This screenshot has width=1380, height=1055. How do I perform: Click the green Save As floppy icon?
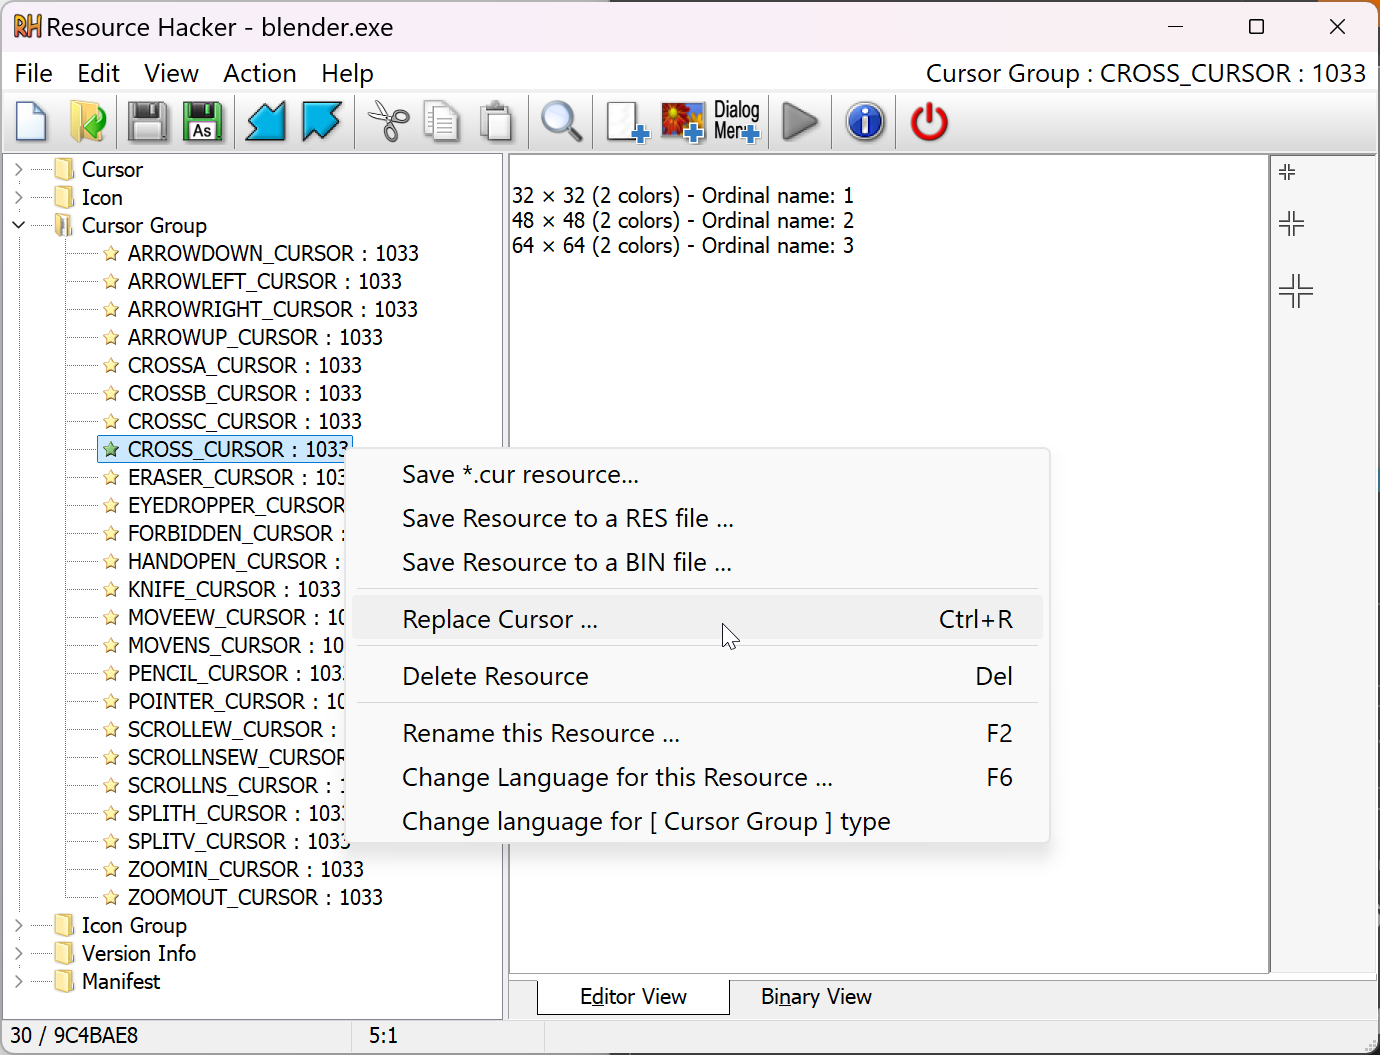(203, 122)
